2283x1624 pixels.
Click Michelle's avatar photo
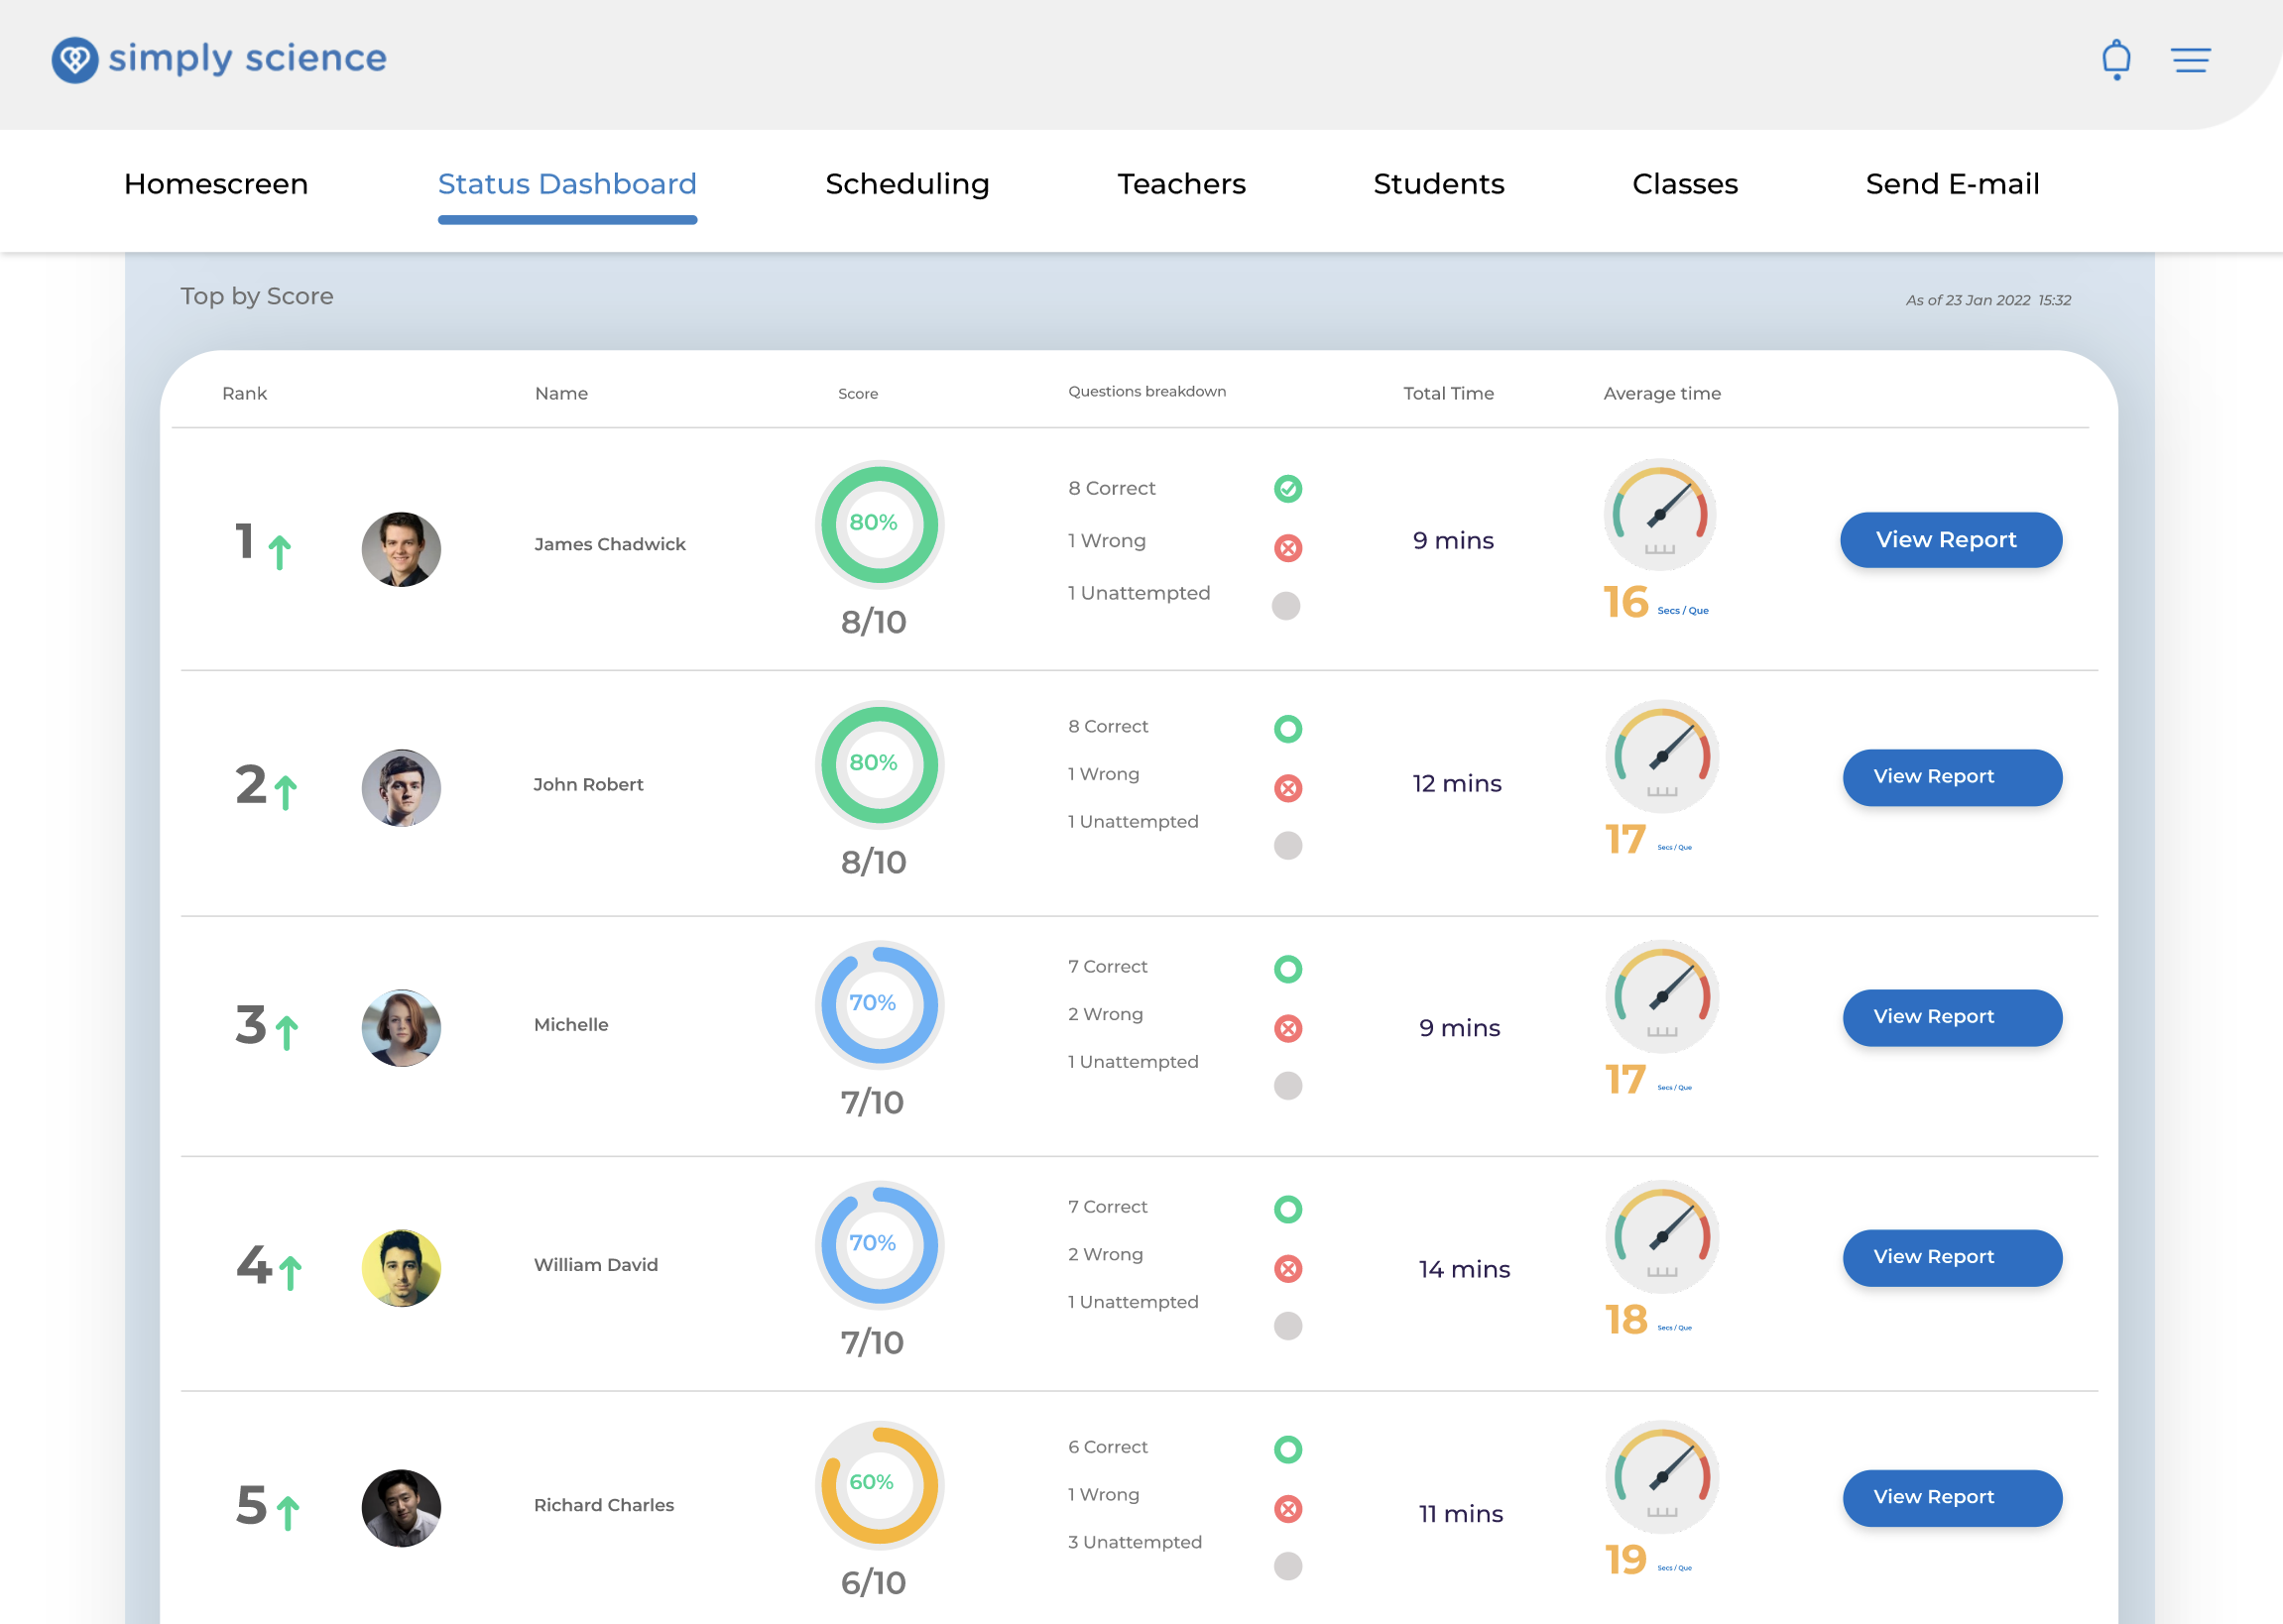(x=401, y=1028)
